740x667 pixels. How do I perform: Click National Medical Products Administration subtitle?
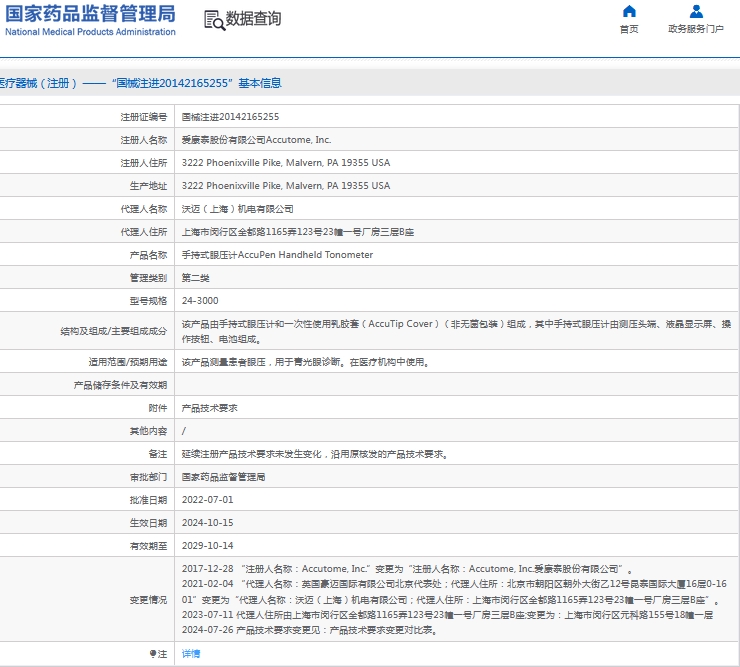[x=90, y=32]
